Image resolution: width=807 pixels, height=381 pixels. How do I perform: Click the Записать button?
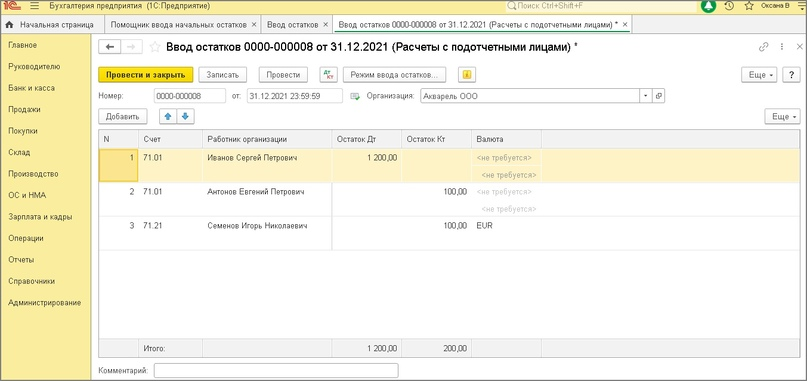[x=223, y=75]
